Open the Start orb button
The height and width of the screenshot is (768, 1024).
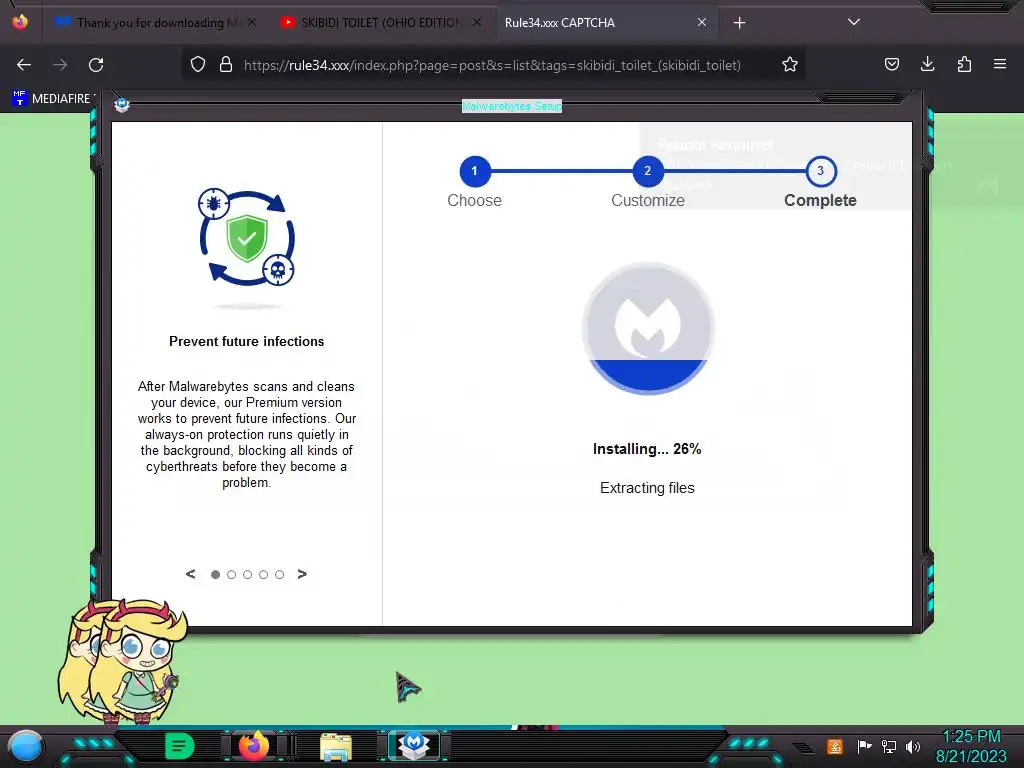[25, 746]
